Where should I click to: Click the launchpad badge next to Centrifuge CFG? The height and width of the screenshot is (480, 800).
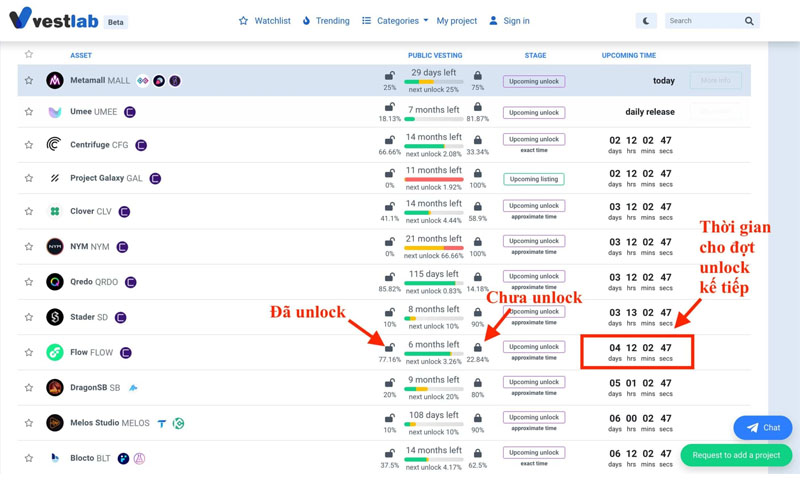tap(141, 145)
